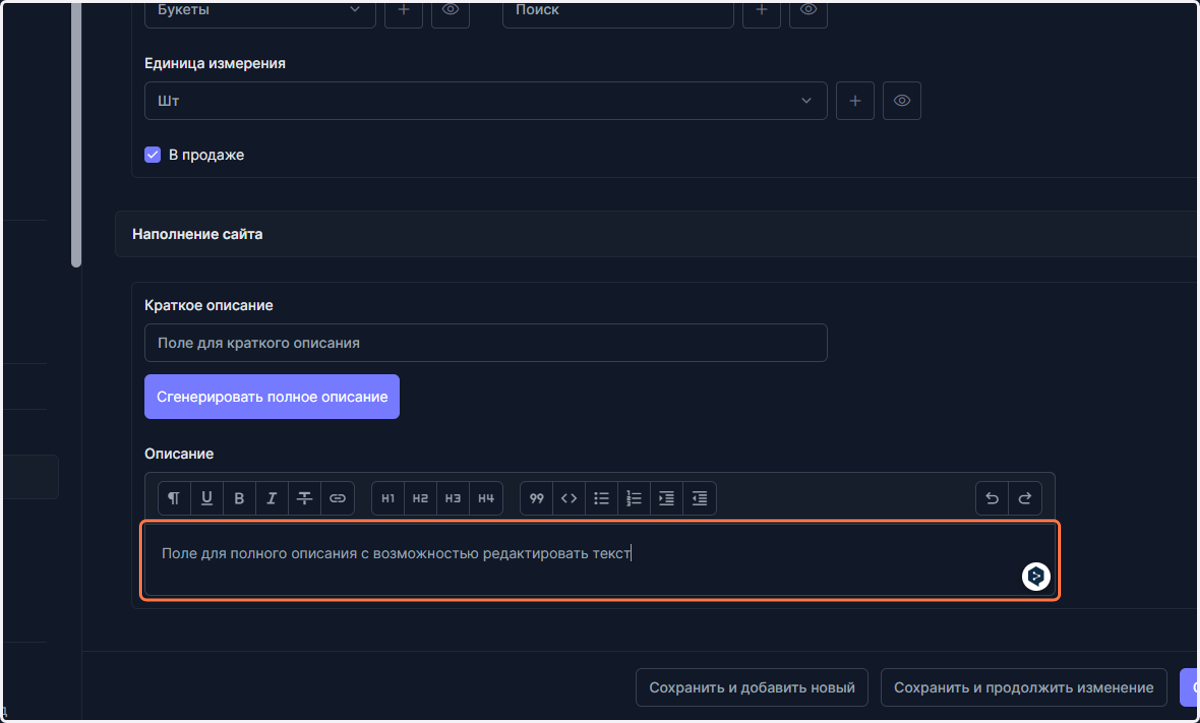Insert a link in the description
Screen dimensions: 1200x723
pos(338,498)
